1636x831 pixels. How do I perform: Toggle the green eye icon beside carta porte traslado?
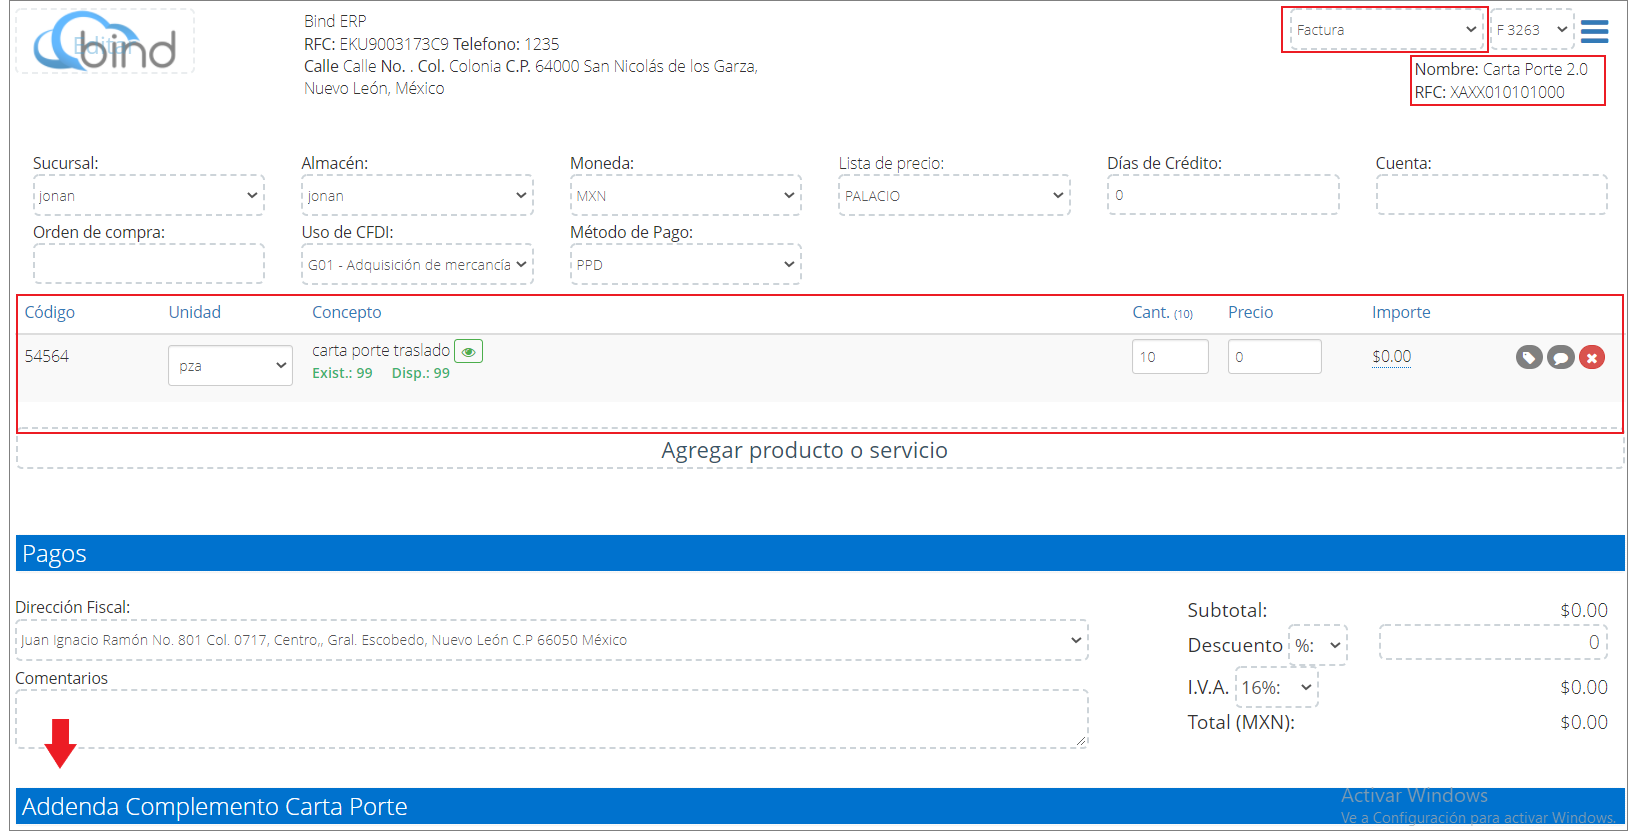point(468,351)
